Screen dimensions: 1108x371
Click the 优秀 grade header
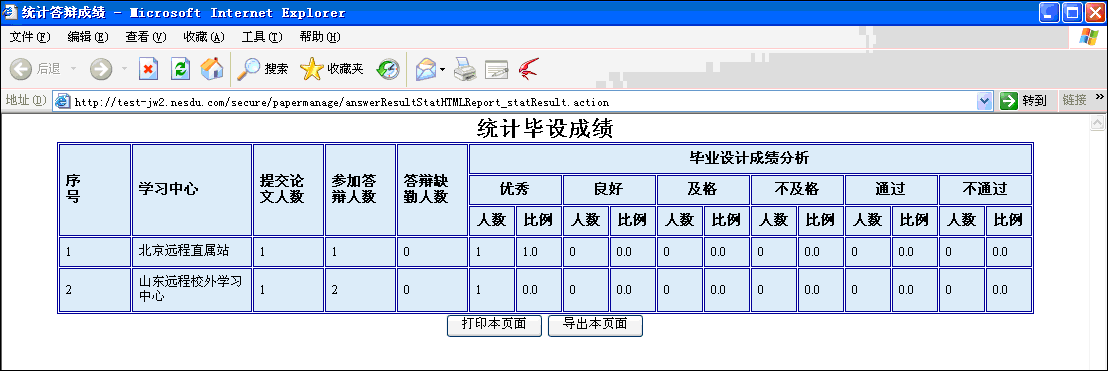coord(515,189)
